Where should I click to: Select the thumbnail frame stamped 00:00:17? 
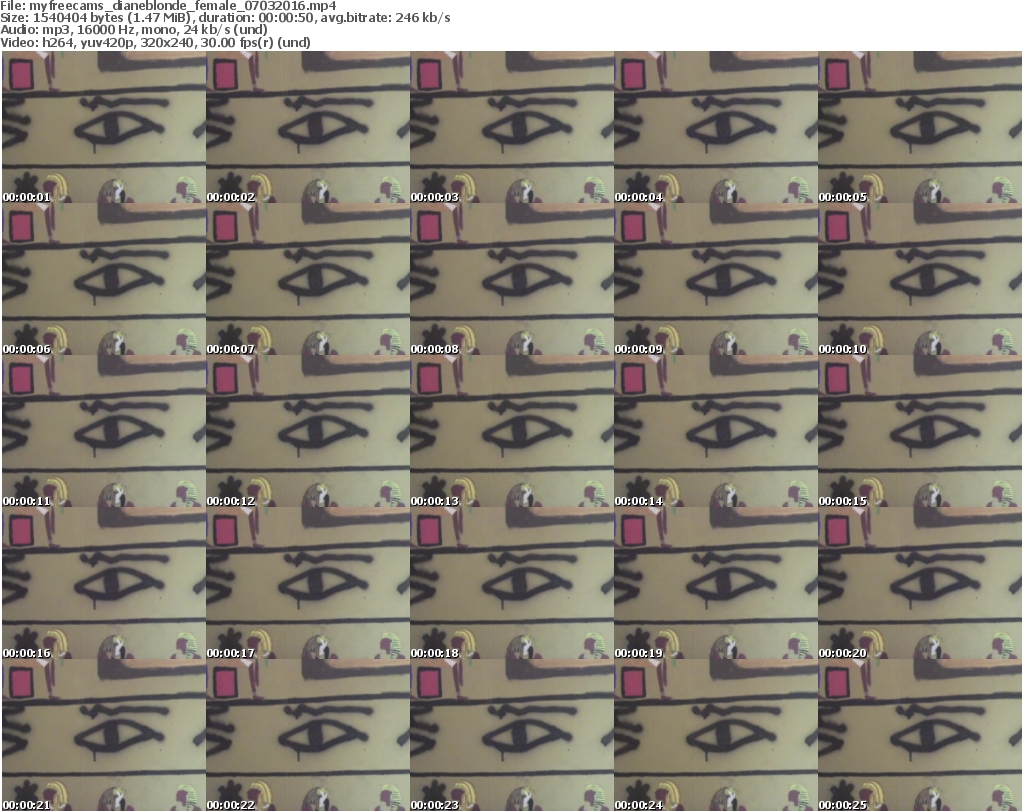308,583
